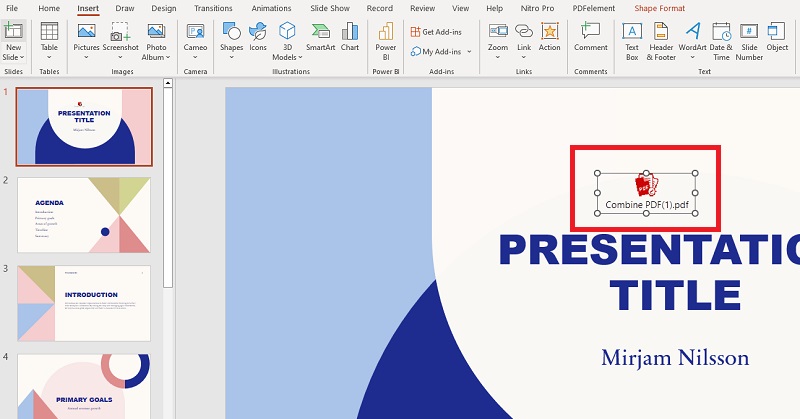Expand the Pictures dropdown arrow
800x419 pixels.
coord(86,57)
